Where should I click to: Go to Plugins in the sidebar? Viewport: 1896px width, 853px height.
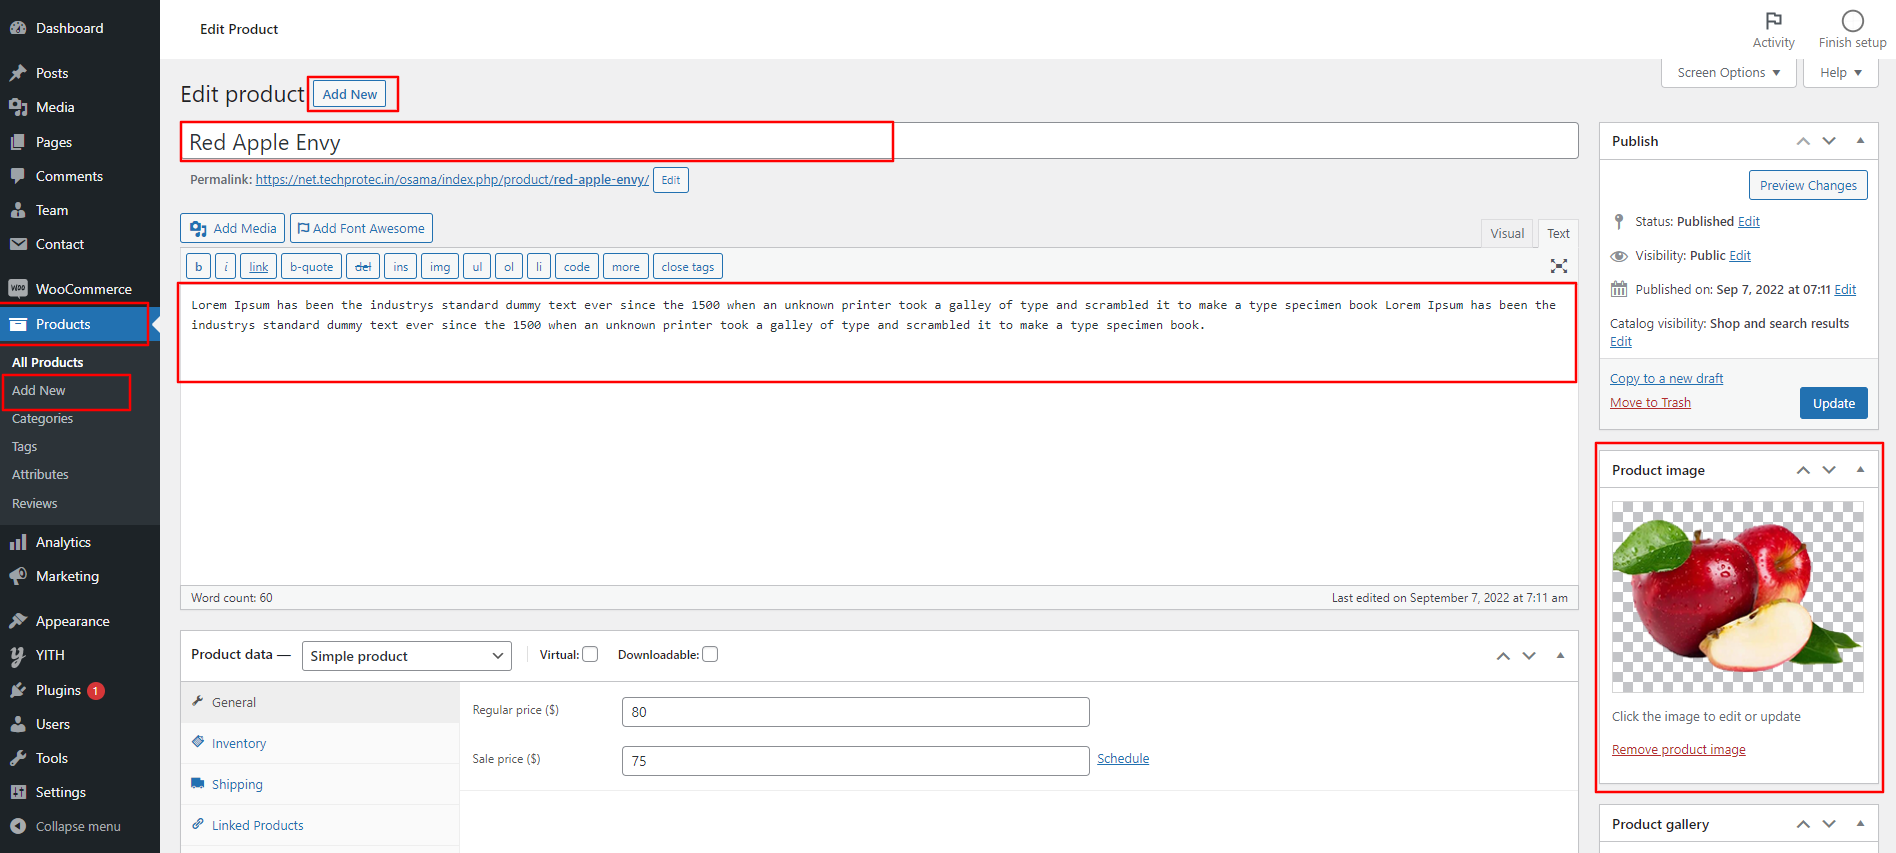[58, 690]
